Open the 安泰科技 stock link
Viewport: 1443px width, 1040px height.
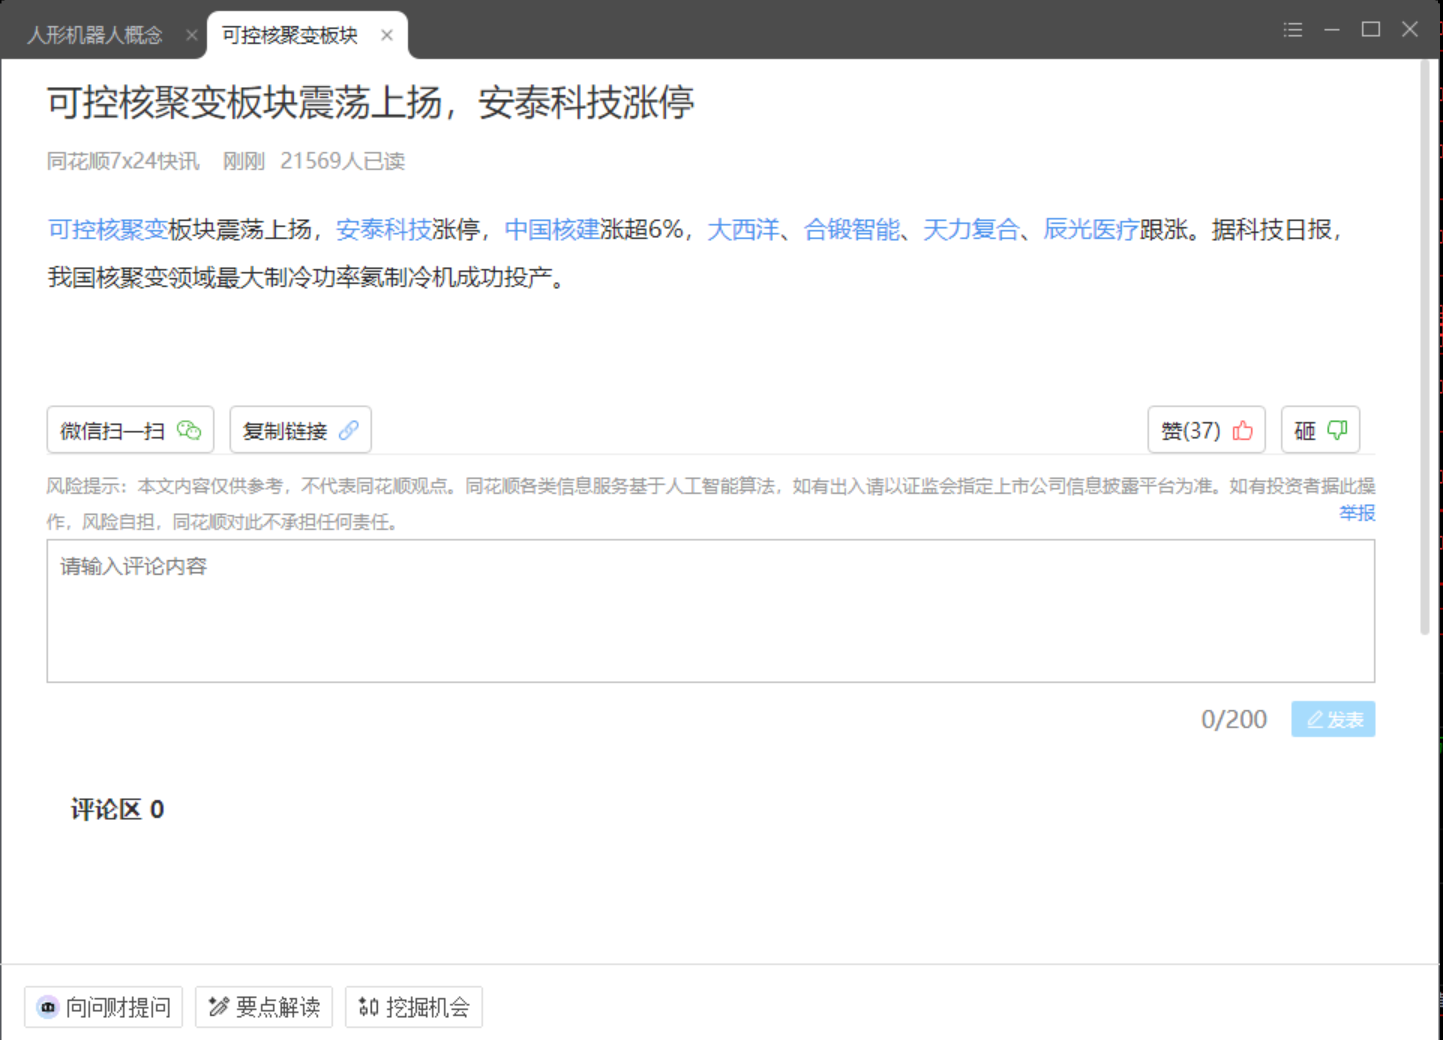[384, 230]
